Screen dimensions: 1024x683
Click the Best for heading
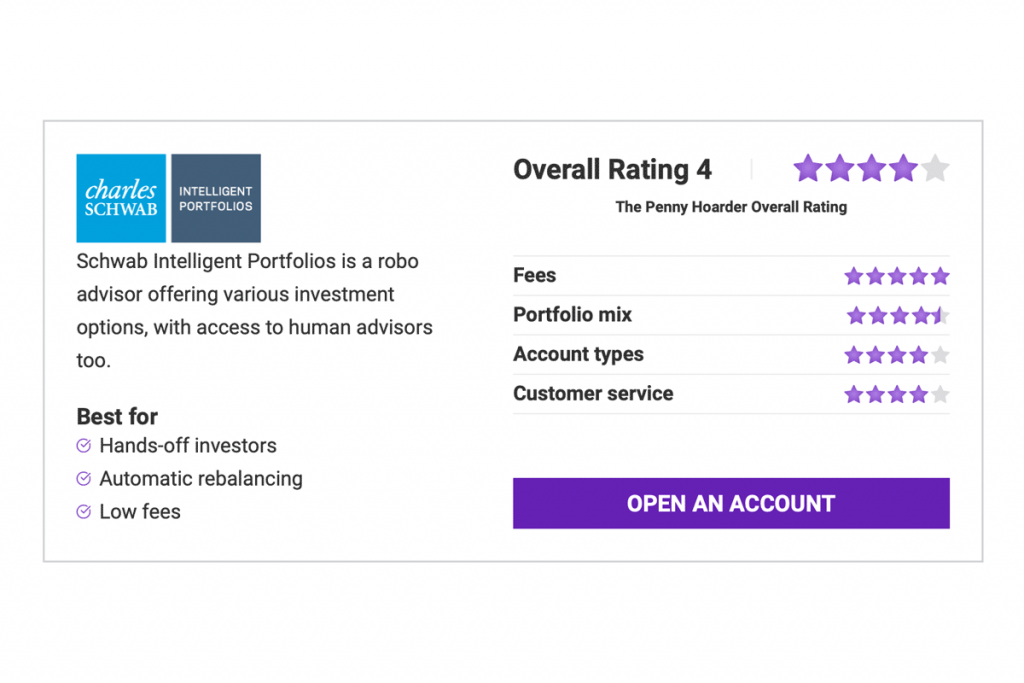click(117, 417)
